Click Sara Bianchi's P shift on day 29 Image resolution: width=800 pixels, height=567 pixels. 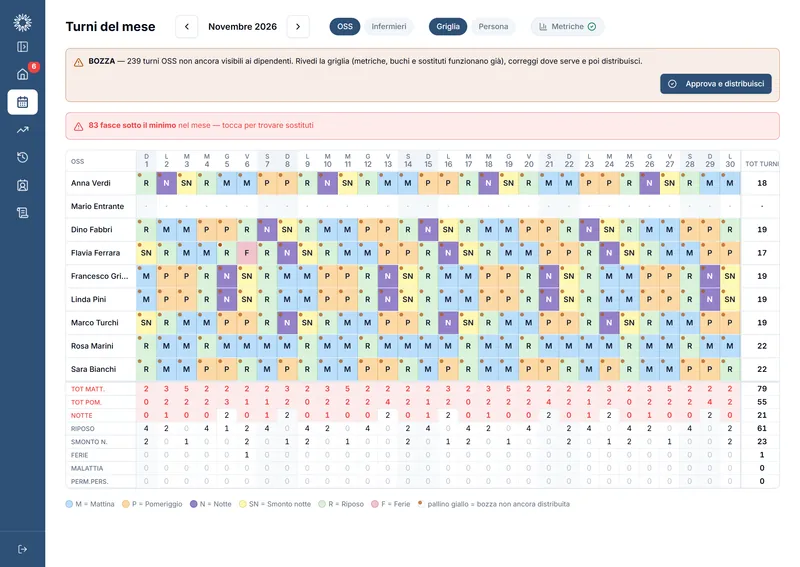(x=710, y=369)
